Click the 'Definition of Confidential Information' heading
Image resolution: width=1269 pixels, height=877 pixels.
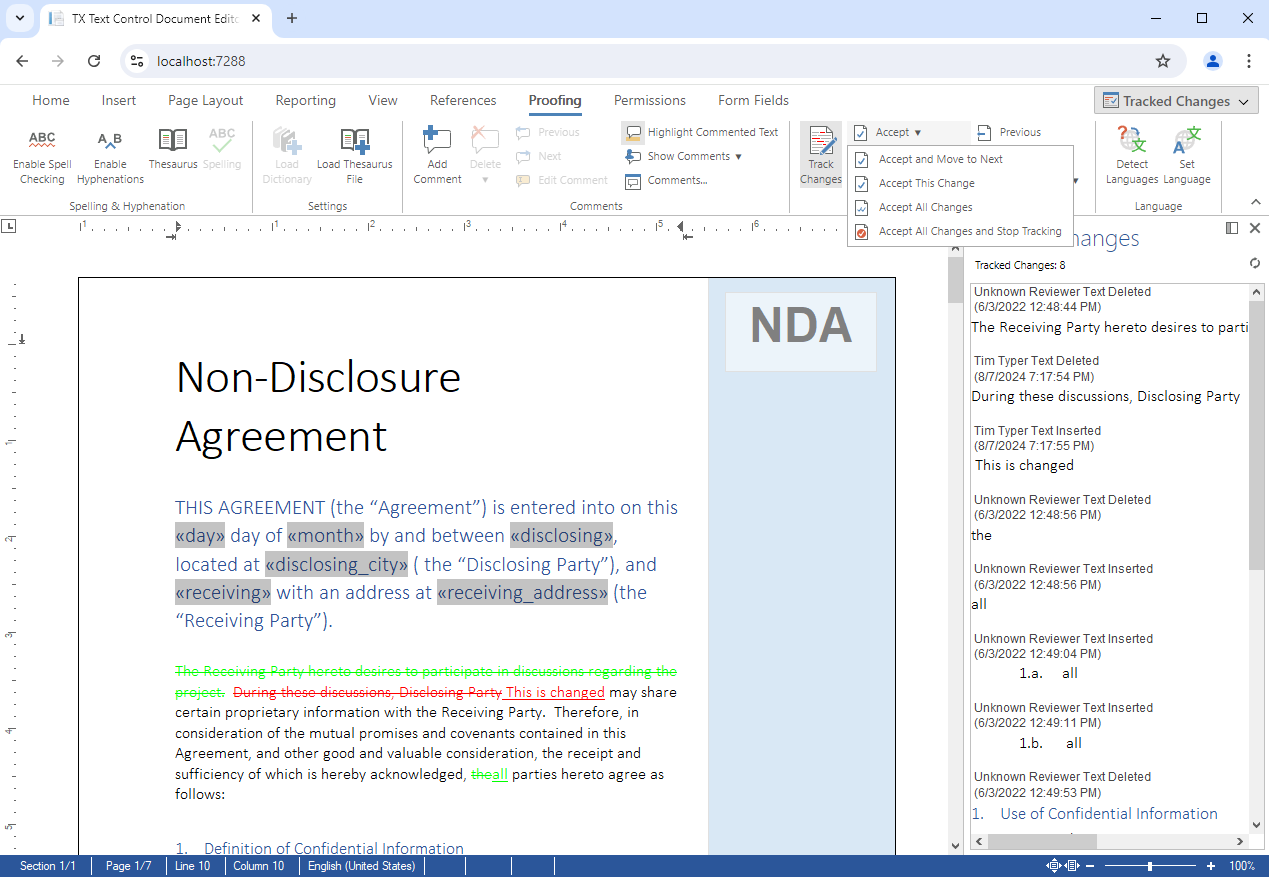pos(334,848)
